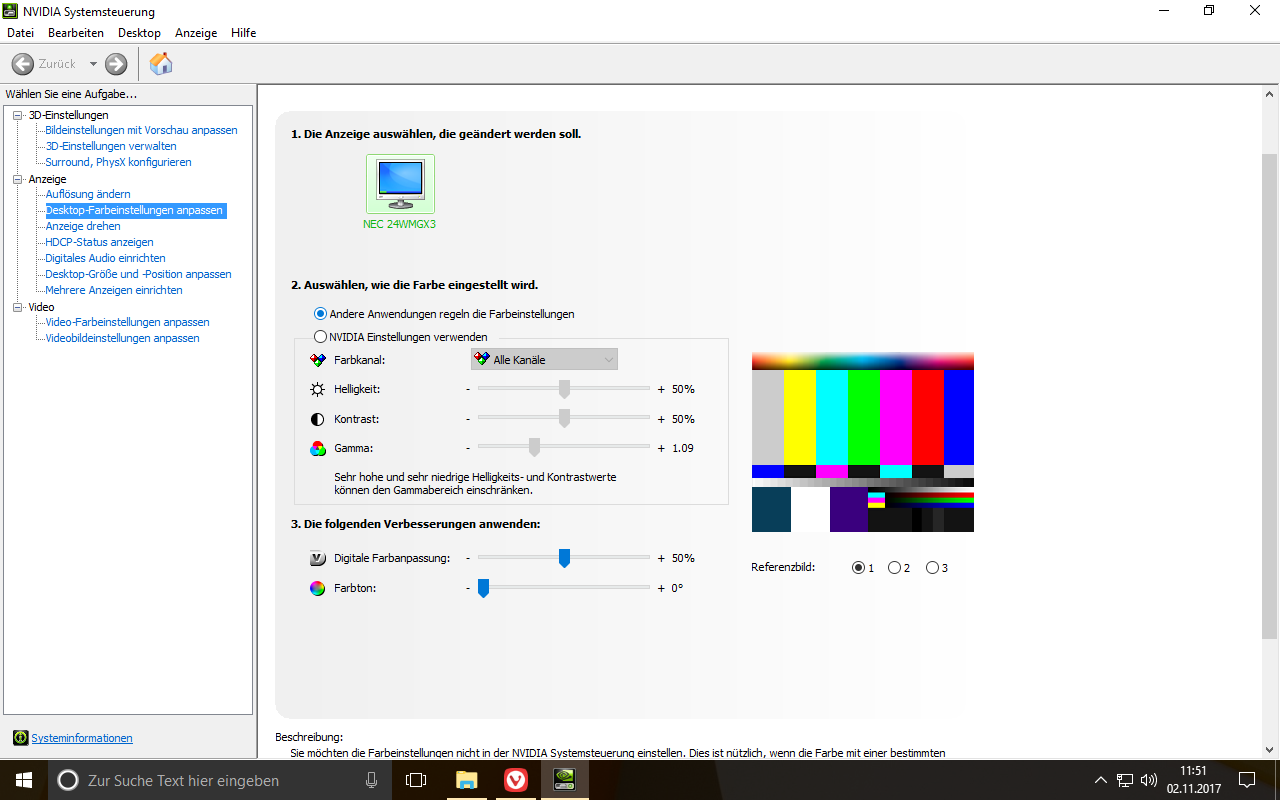The image size is (1280, 800).
Task: Open the Action Center notification icon
Action: 1247,780
